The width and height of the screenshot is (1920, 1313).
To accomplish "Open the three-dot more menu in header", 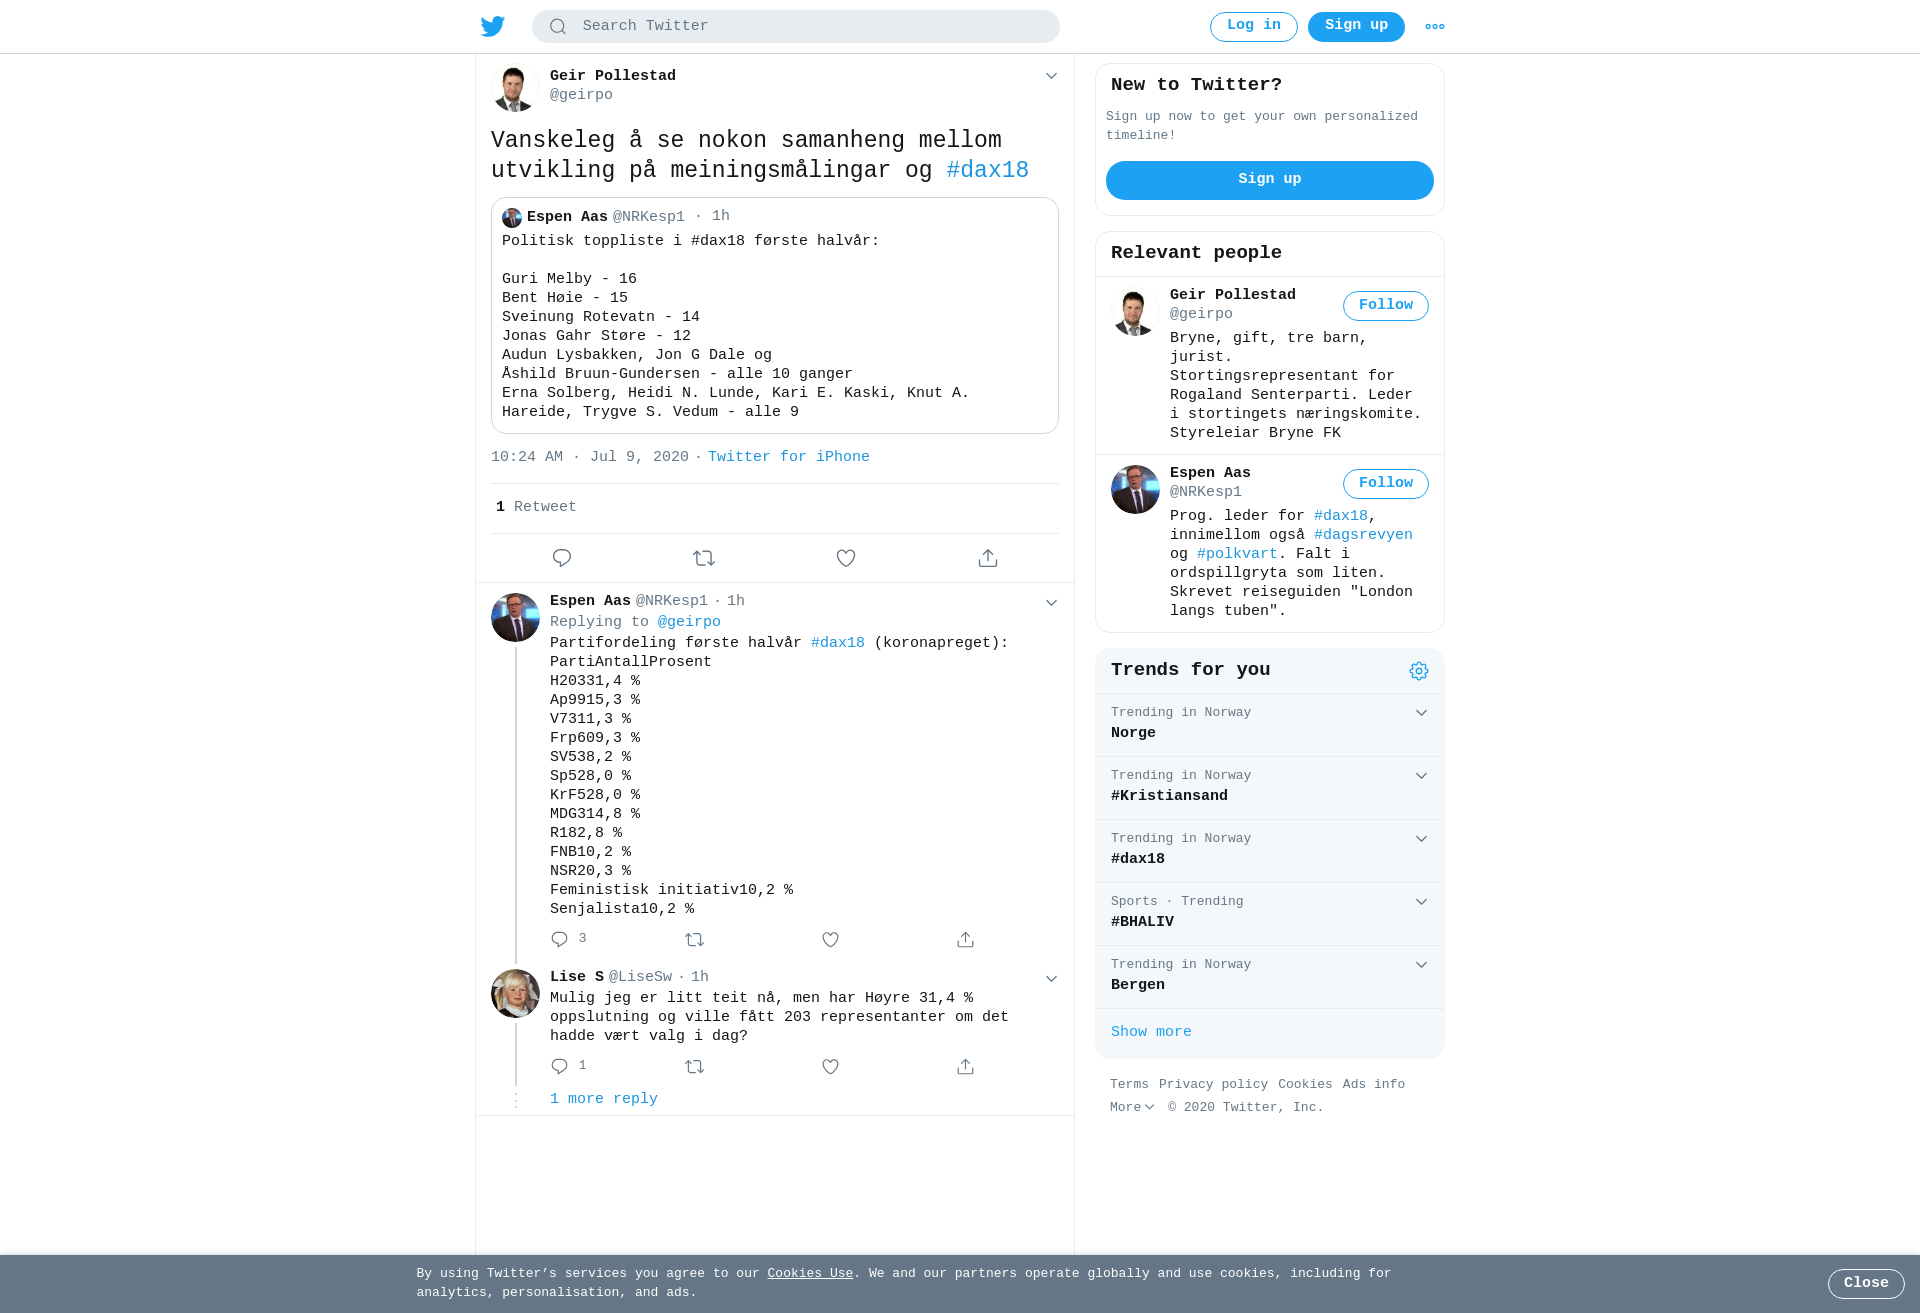I will (x=1435, y=27).
